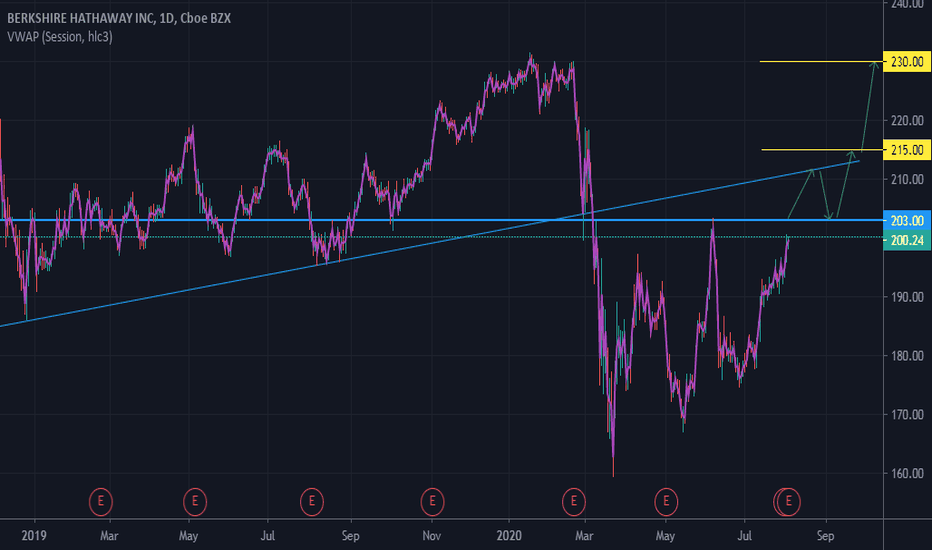
Task: Click the BERKSHIRE HATHAWAY INC symbol title
Action: [x=81, y=18]
